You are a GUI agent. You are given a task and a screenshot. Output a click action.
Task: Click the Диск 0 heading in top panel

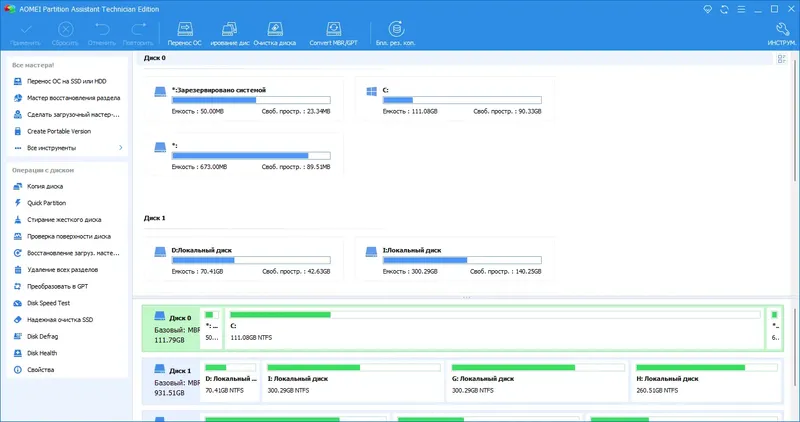155,58
